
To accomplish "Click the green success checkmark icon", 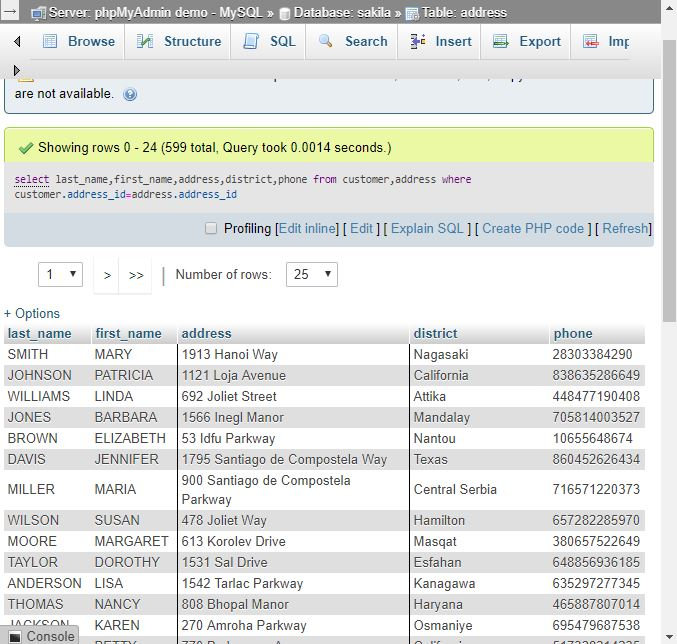I will (x=26, y=148).
